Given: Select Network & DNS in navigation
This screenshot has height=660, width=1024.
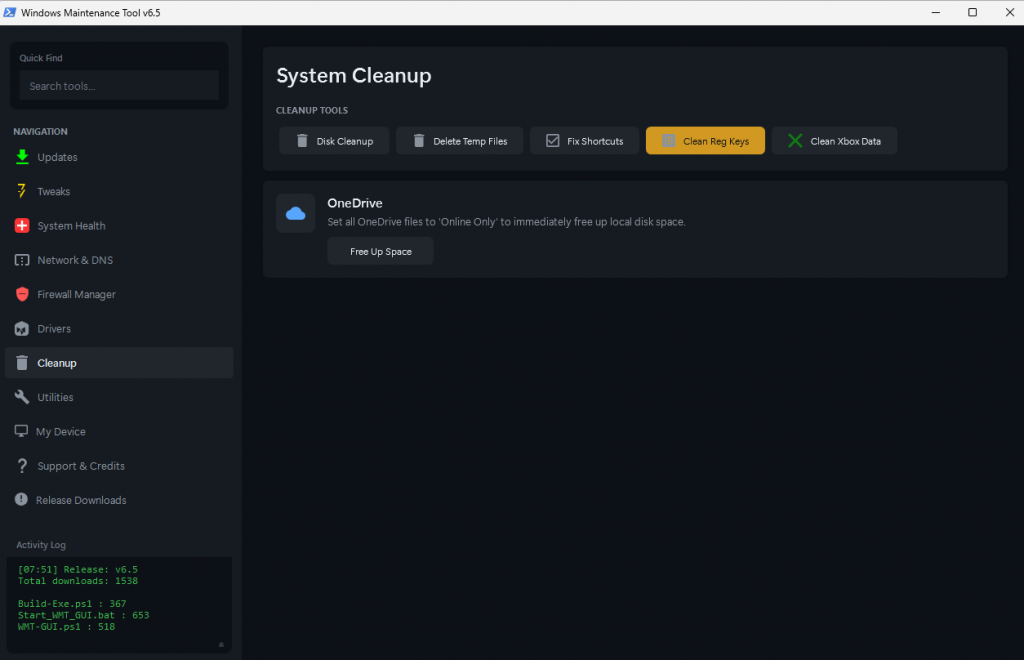Looking at the screenshot, I should 119,260.
